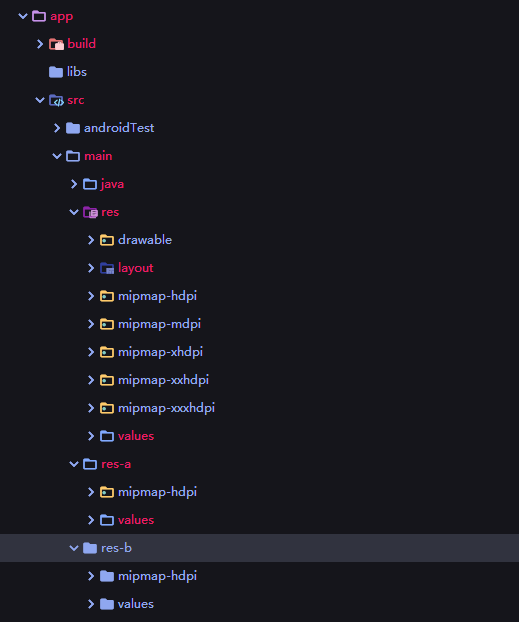Click the res resource folder icon
The image size is (519, 622).
click(90, 212)
